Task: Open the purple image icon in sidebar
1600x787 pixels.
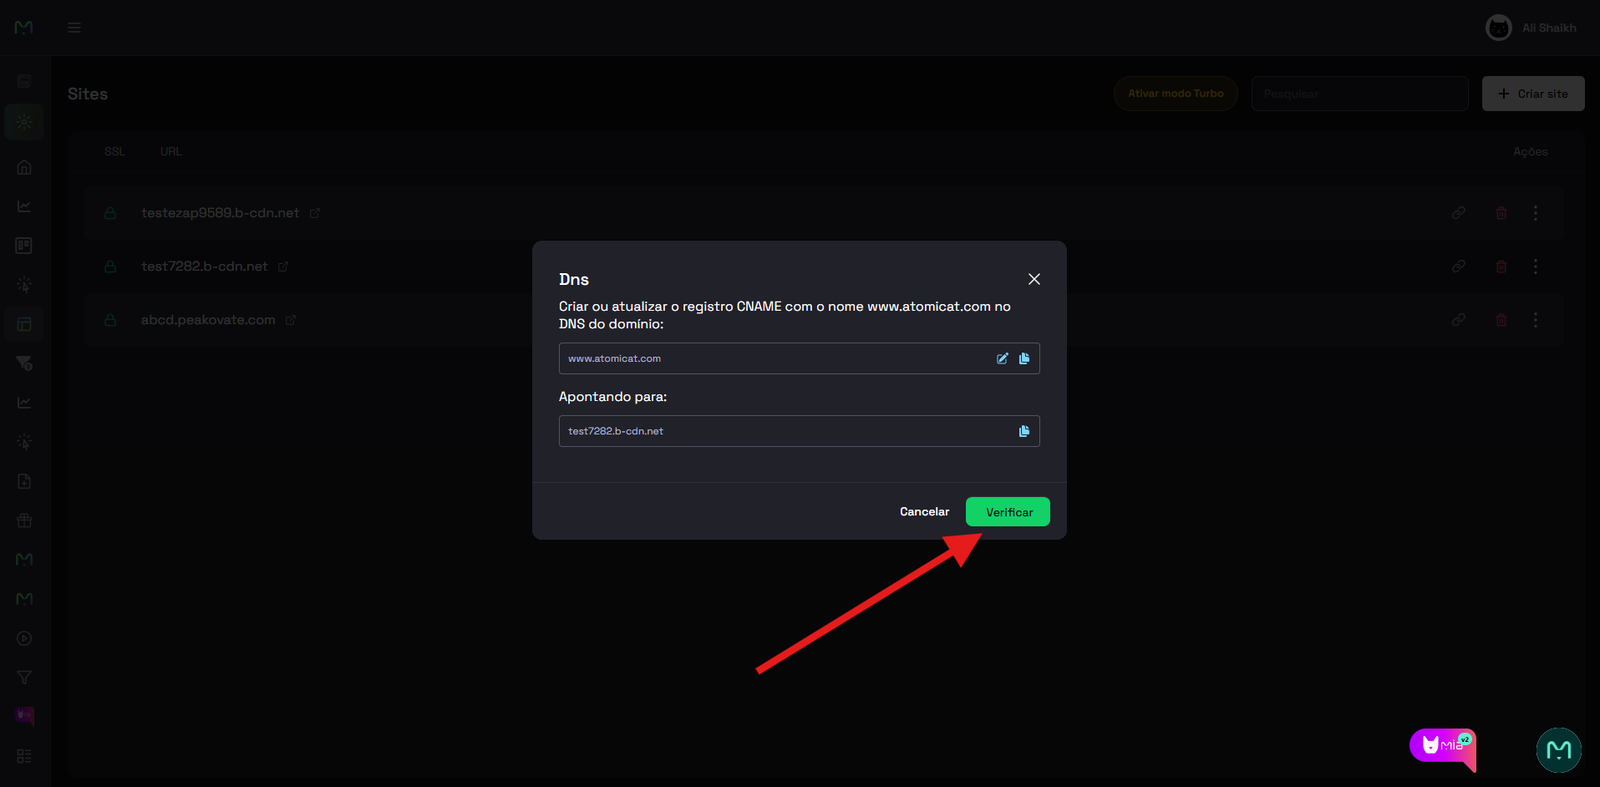Action: coord(24,716)
